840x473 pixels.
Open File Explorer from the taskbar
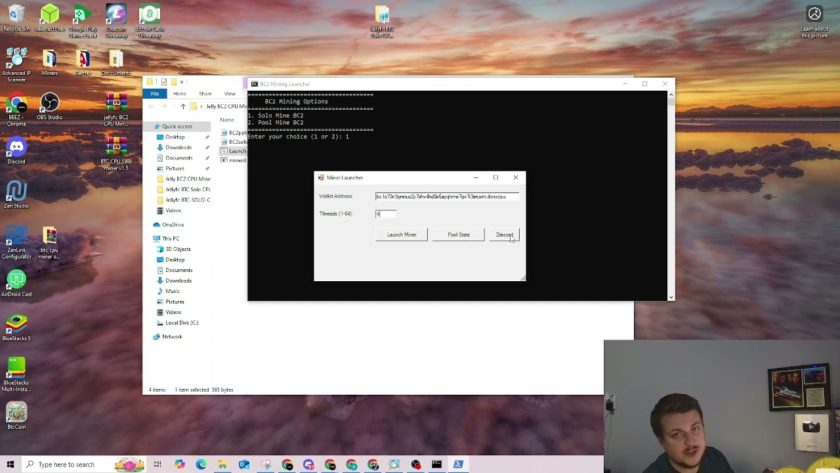point(222,464)
